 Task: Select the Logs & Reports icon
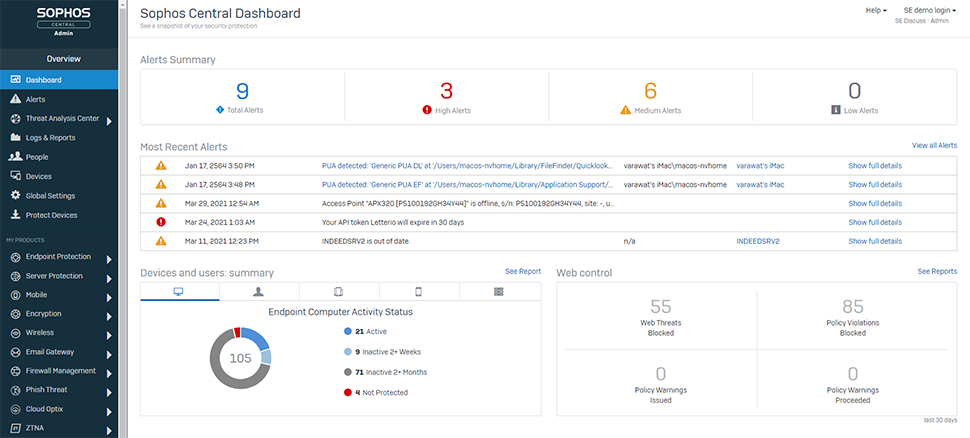pos(15,138)
